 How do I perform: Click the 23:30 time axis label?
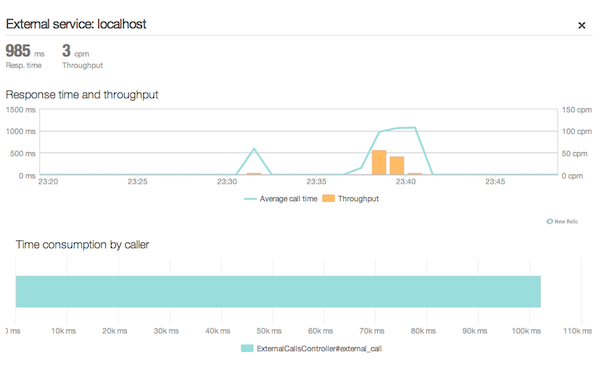click(x=227, y=181)
